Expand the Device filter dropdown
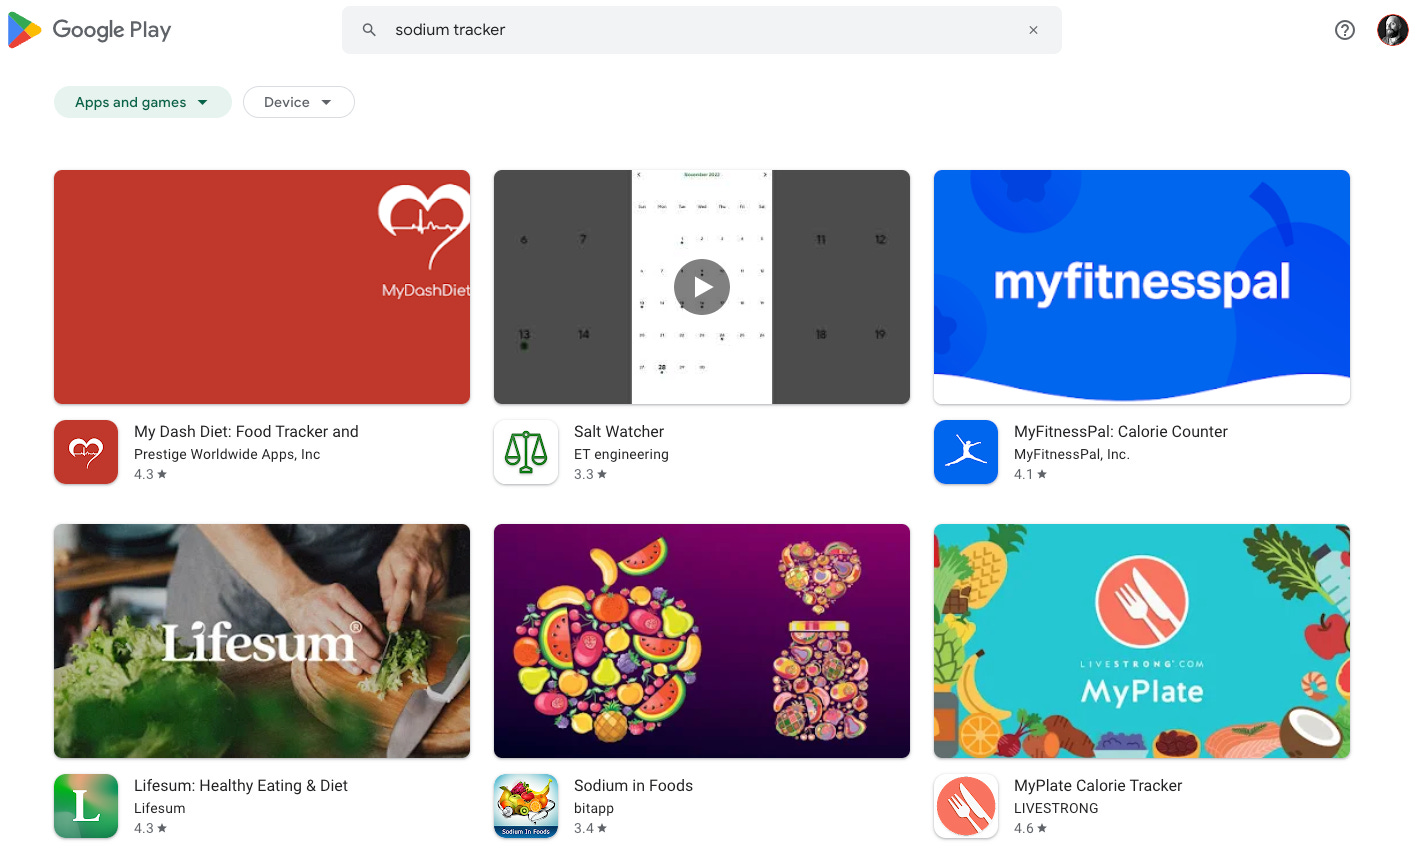The width and height of the screenshot is (1425, 850). click(299, 102)
